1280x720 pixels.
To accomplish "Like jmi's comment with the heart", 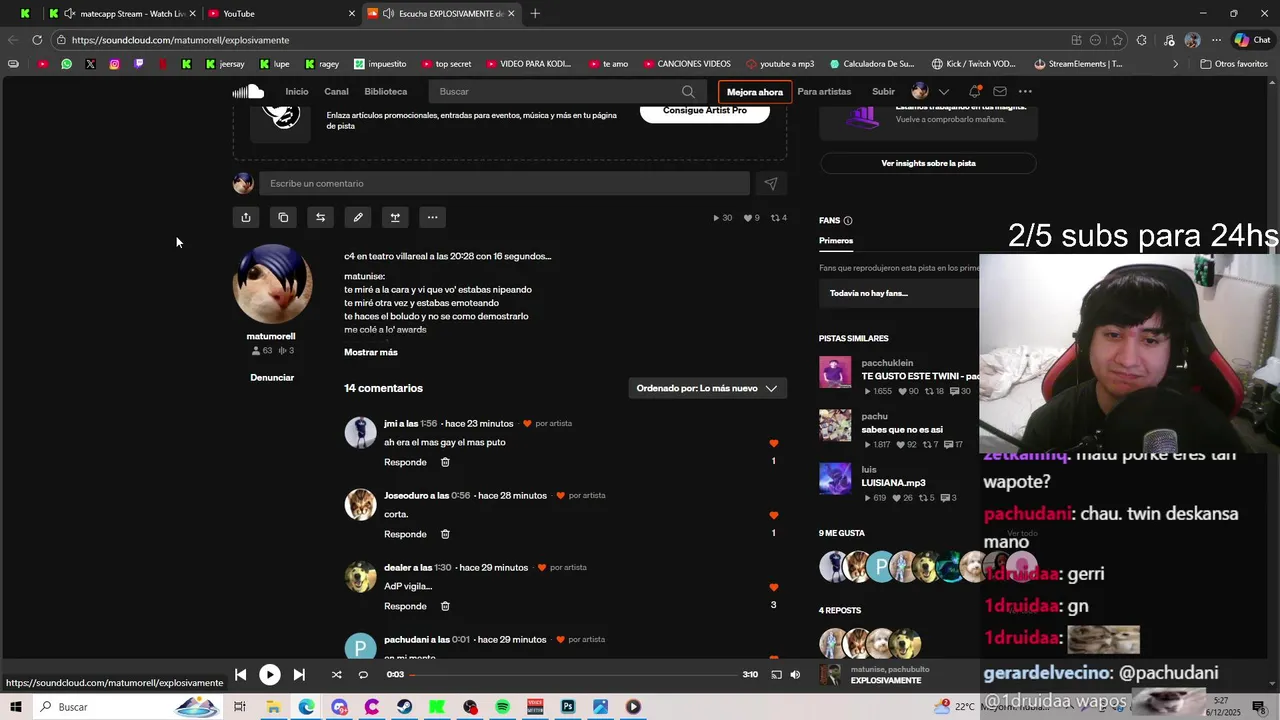I will (773, 443).
